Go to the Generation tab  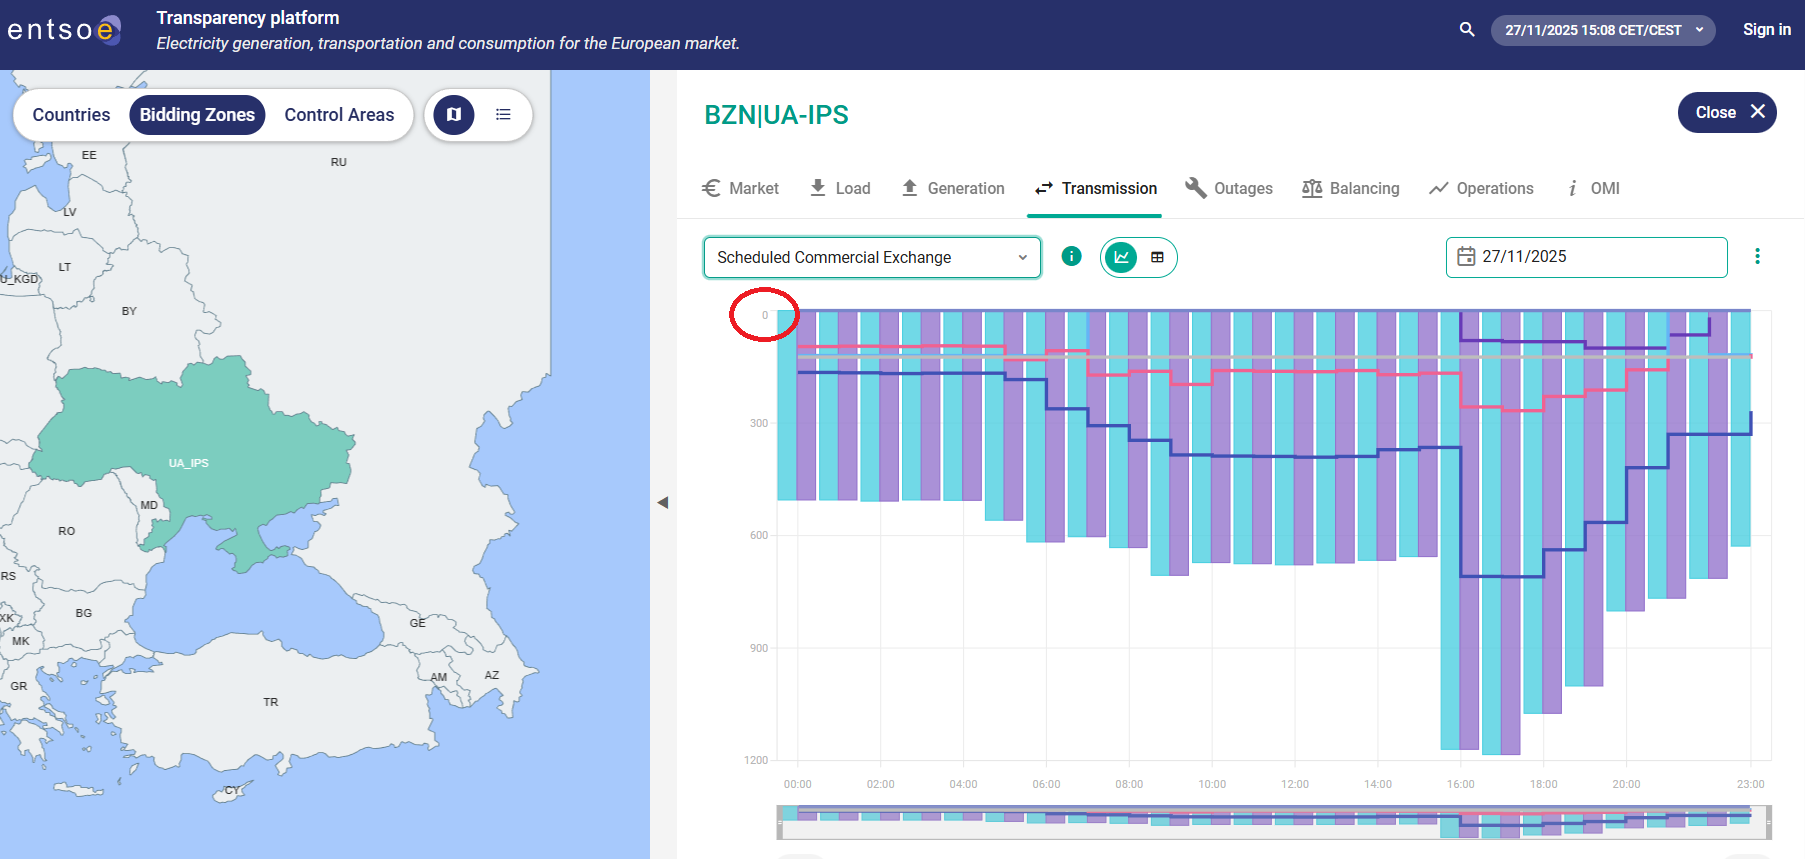[953, 188]
